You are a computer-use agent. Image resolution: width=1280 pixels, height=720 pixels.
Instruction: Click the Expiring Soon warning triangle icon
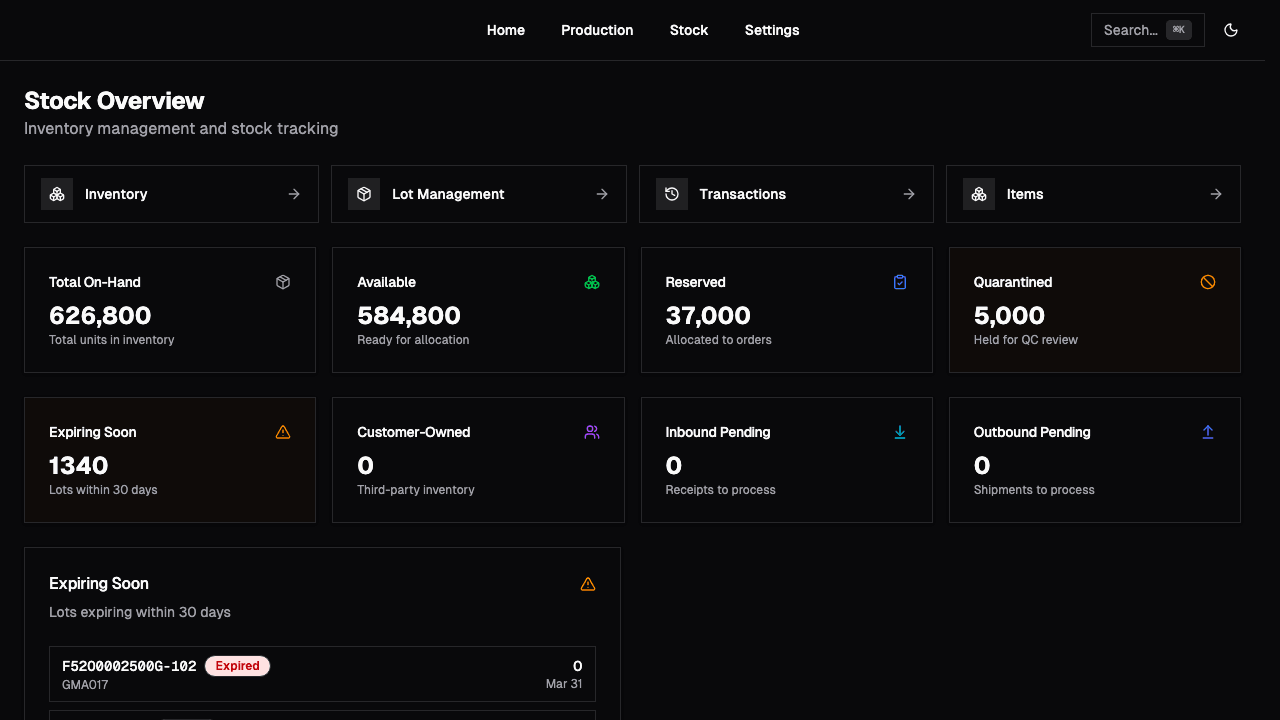(283, 432)
